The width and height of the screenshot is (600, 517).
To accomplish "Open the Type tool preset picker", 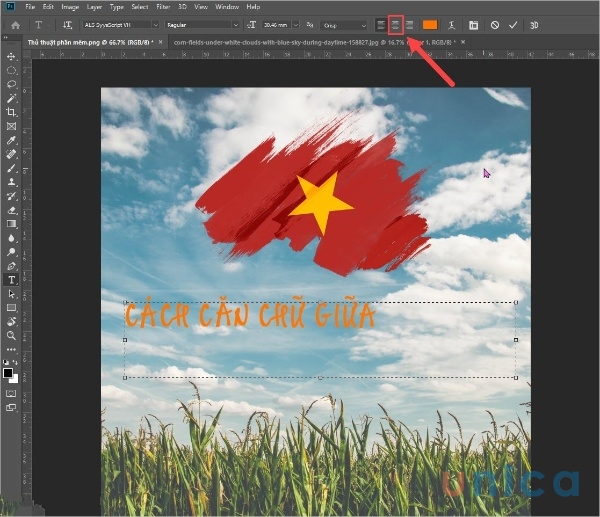I will click(39, 25).
